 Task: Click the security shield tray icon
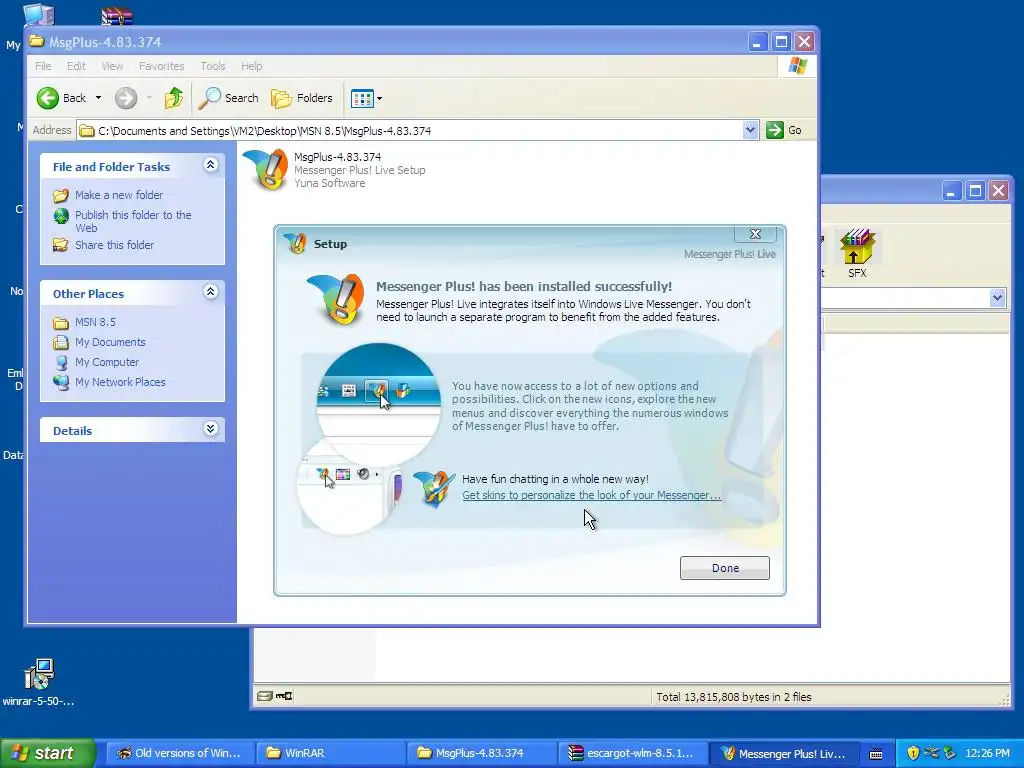click(913, 753)
